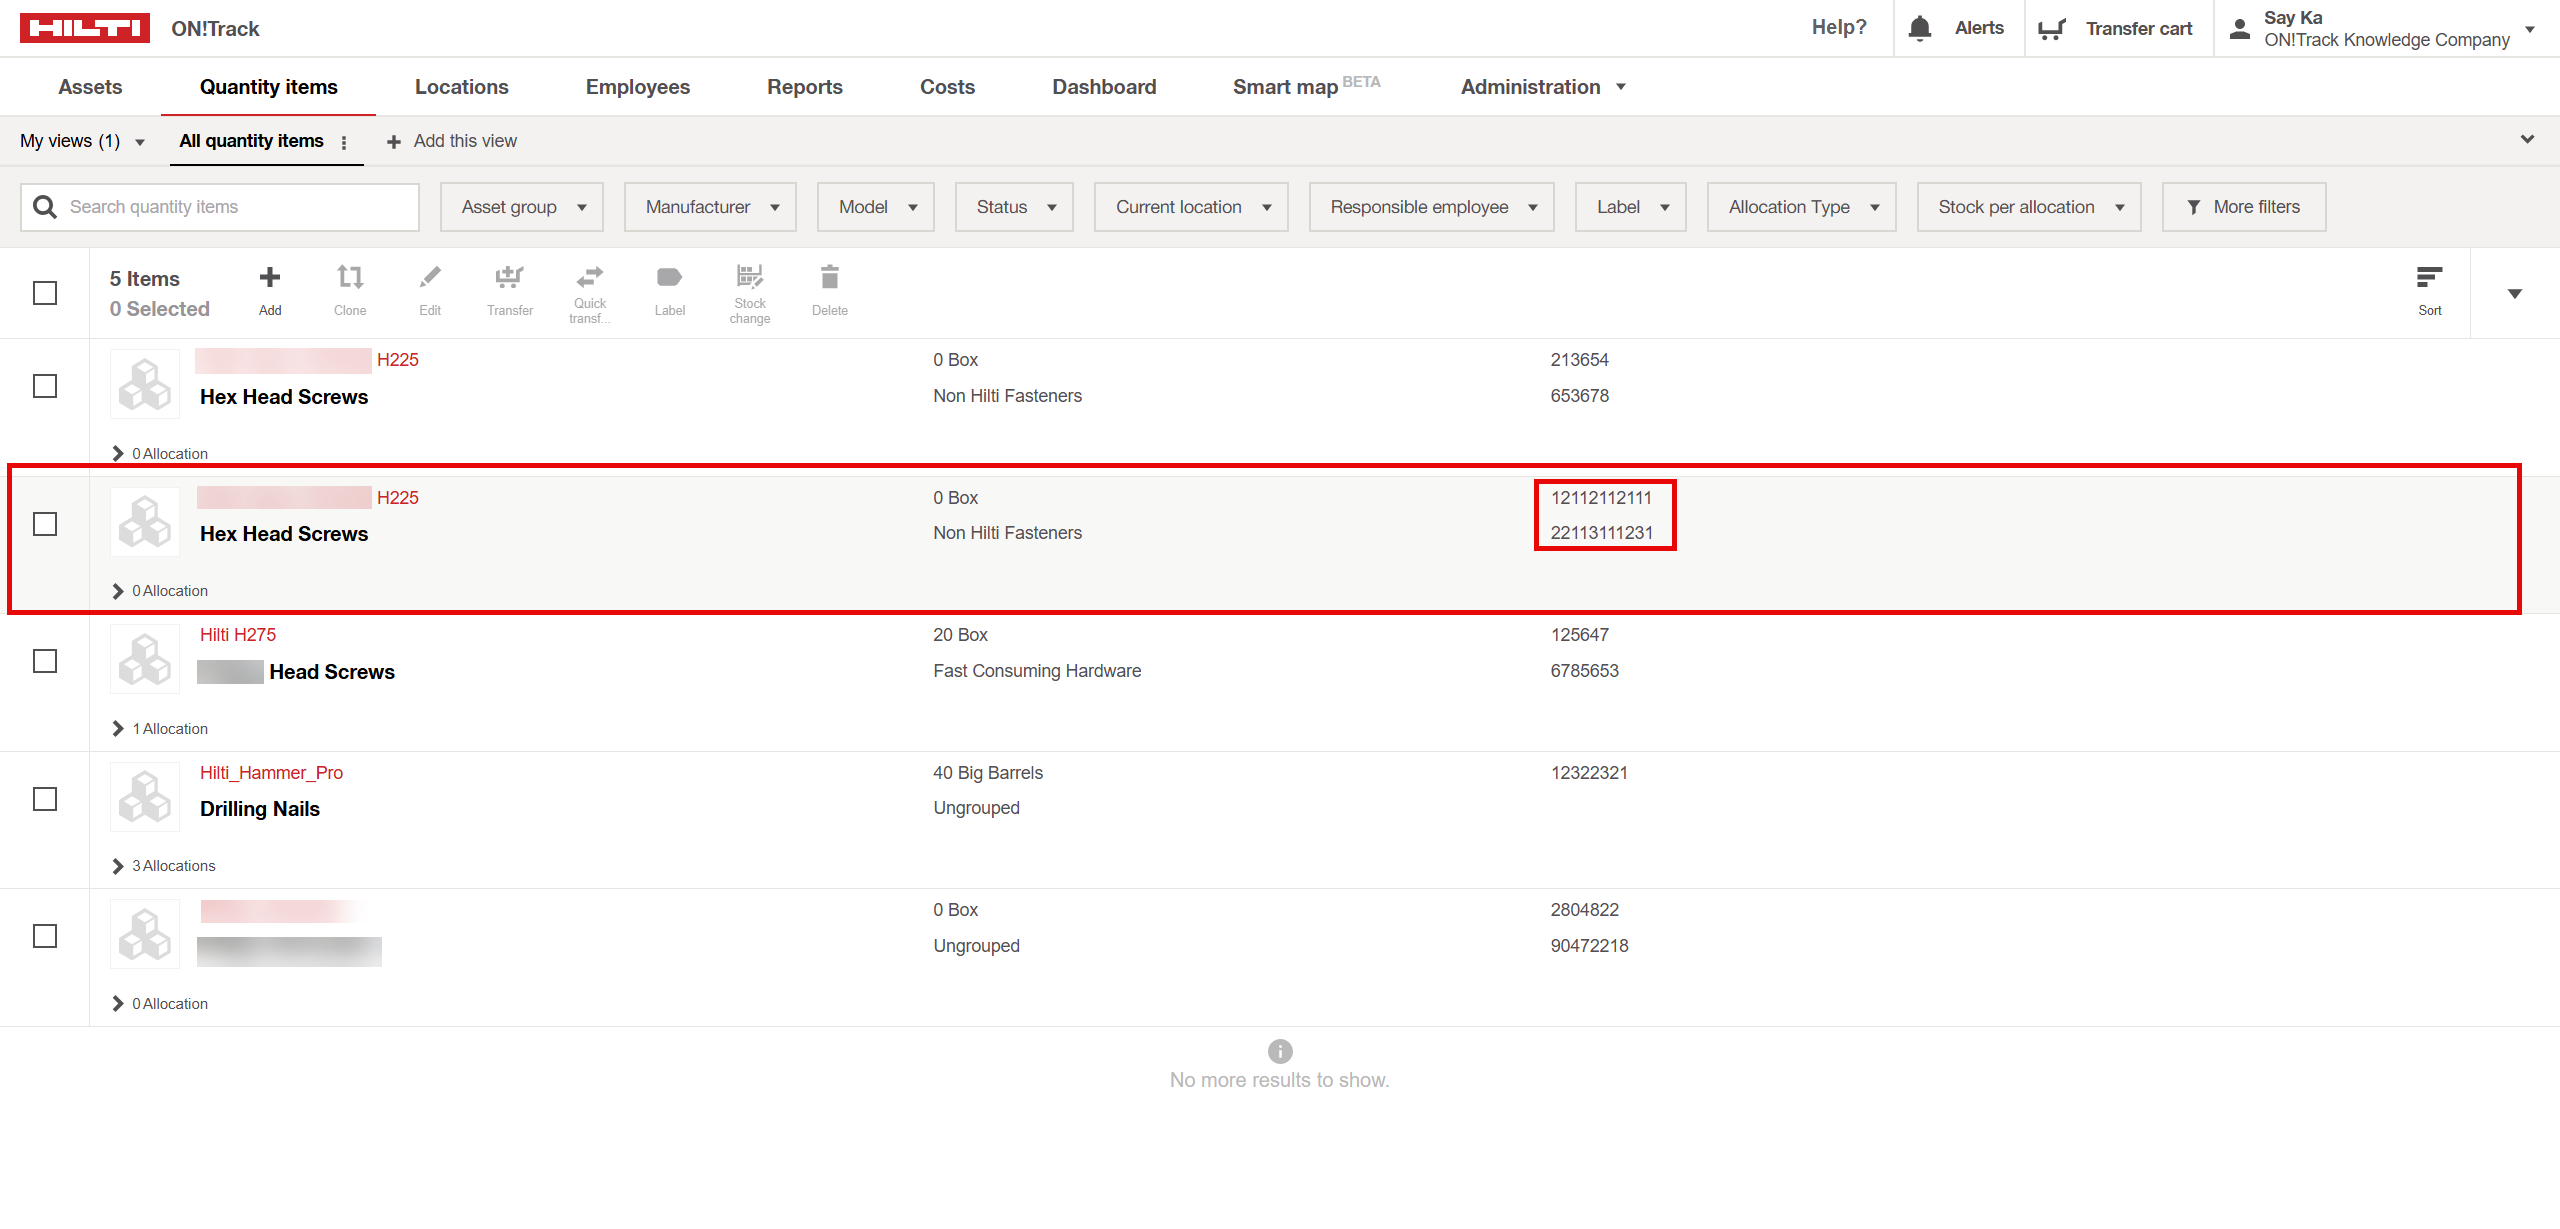The width and height of the screenshot is (2560, 1229).
Task: Click the Add this view link
Action: pos(452,141)
